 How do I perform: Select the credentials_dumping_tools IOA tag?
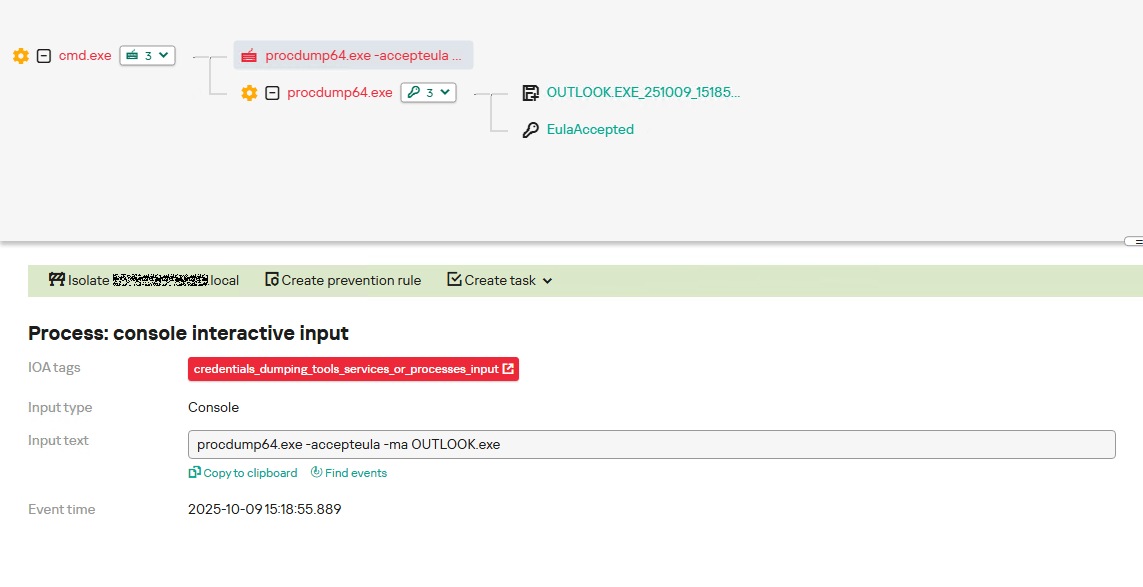[345, 368]
